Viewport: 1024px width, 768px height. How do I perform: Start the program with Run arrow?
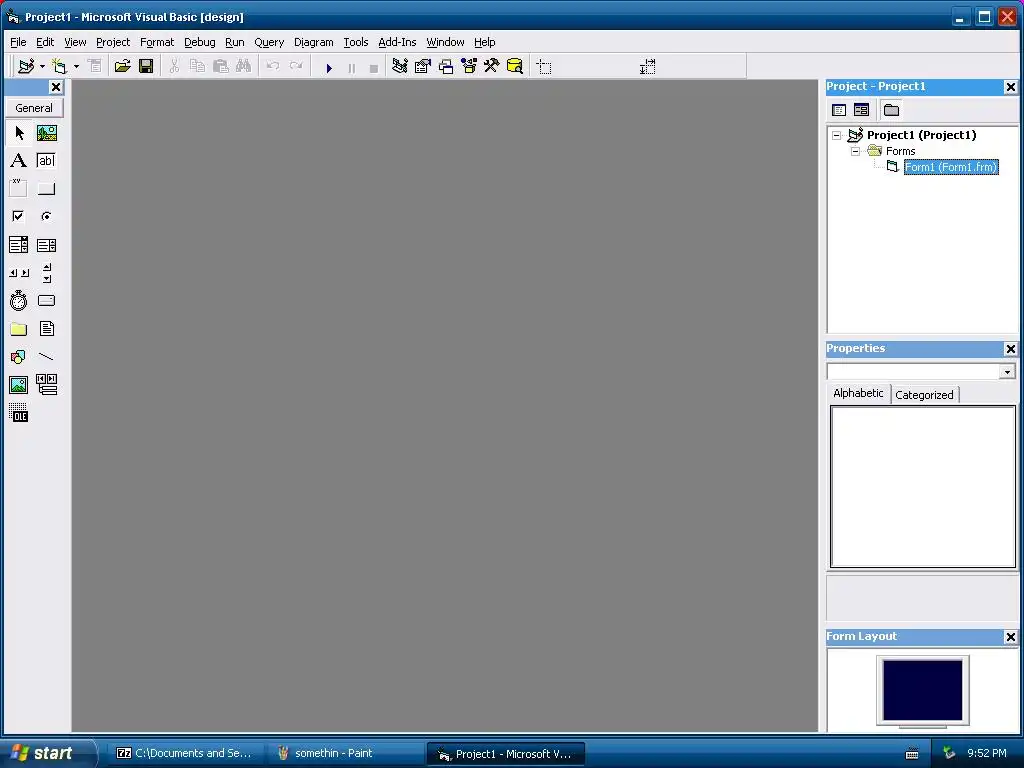coord(329,67)
